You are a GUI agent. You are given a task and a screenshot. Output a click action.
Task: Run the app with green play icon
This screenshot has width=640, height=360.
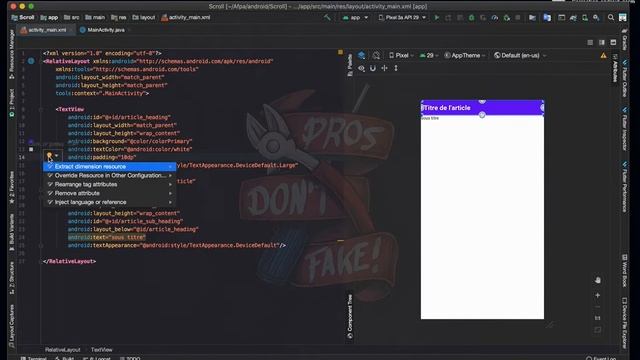coord(437,18)
